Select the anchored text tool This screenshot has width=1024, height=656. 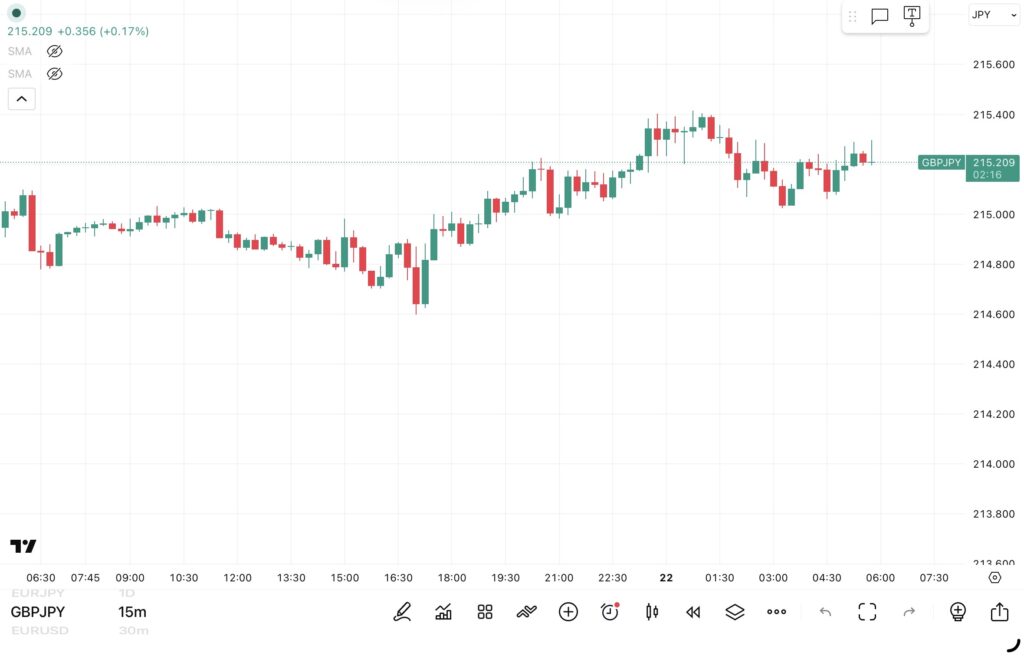click(x=912, y=15)
